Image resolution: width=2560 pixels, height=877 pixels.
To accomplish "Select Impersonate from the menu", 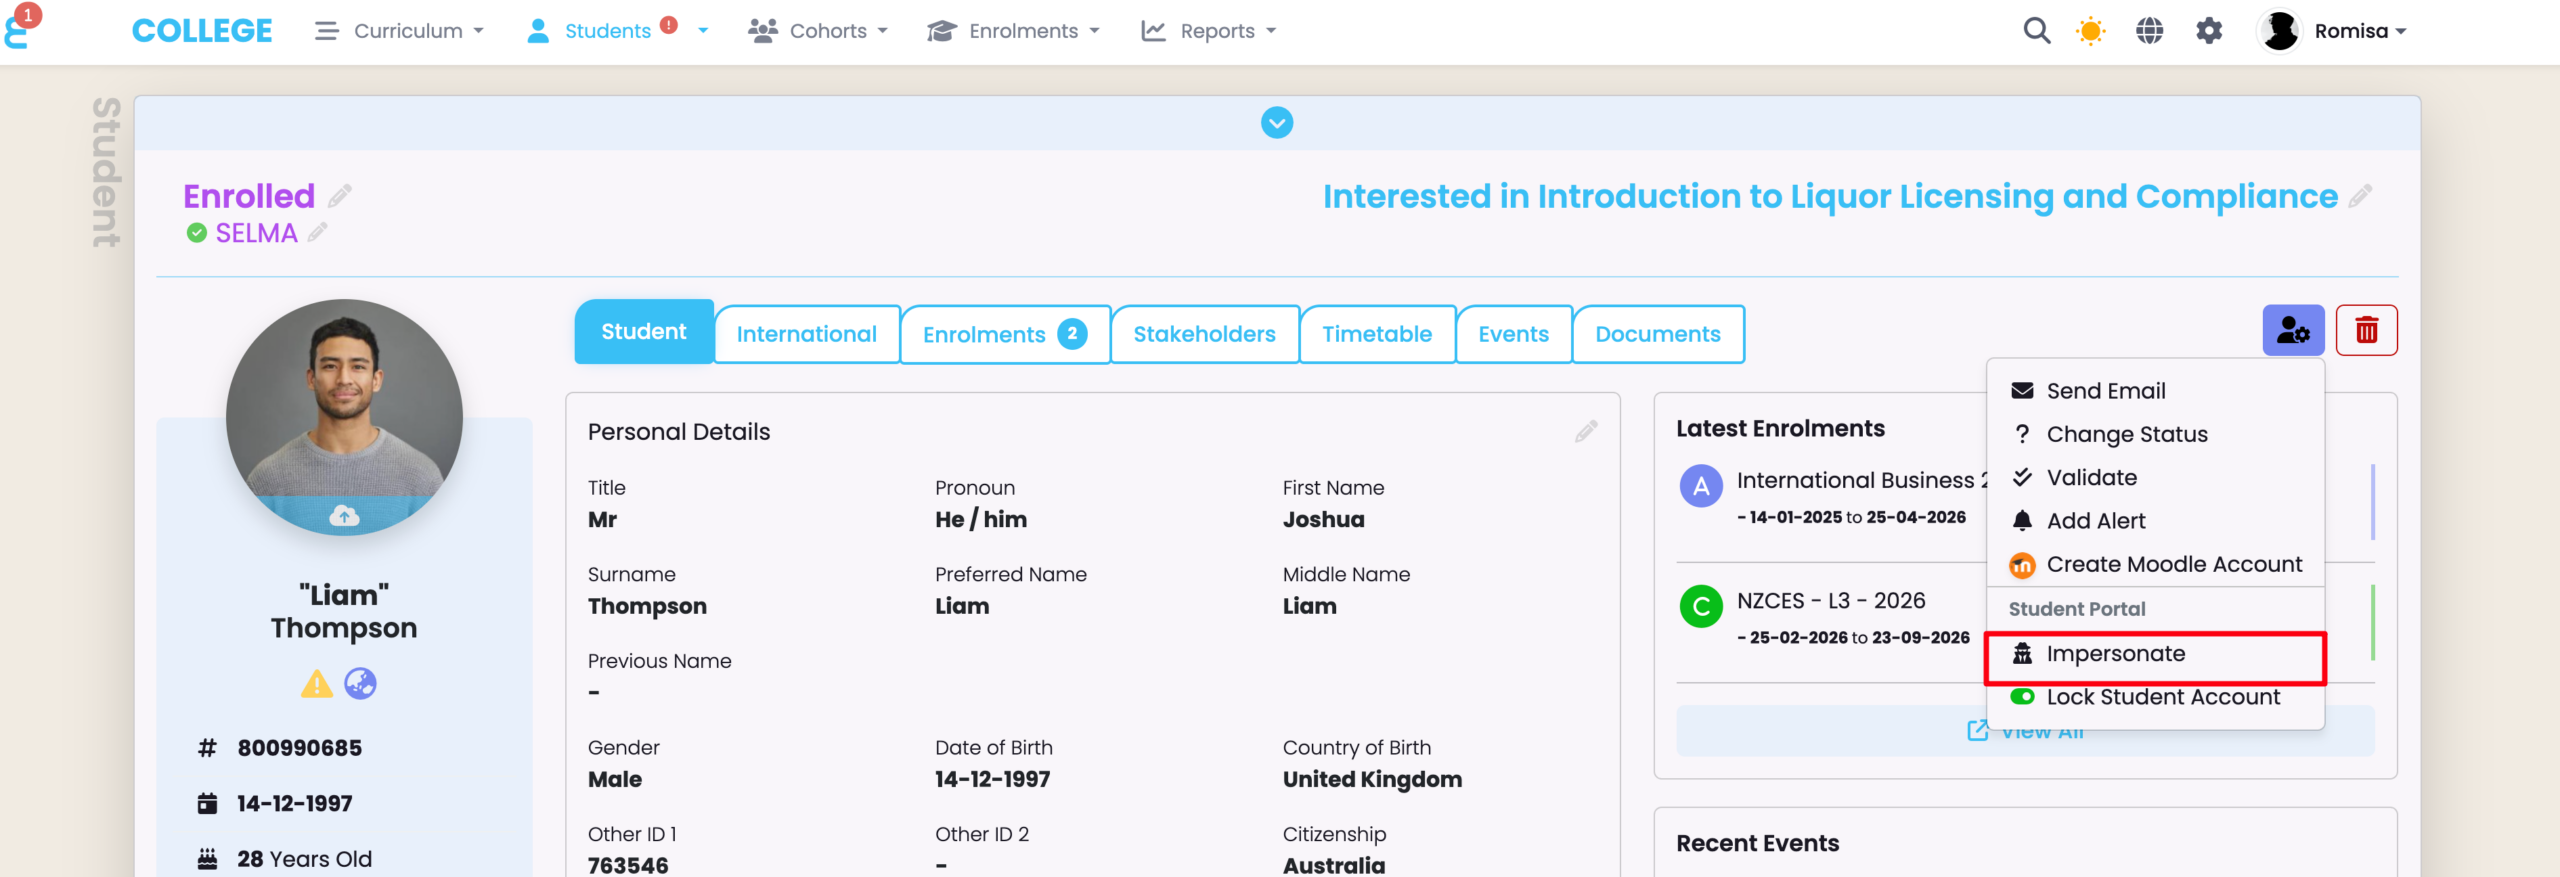I will pos(2115,654).
